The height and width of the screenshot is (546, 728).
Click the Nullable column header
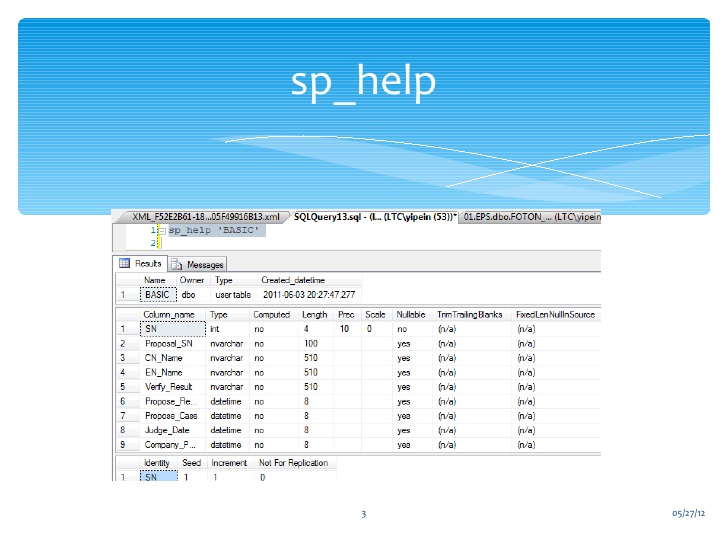pyautogui.click(x=410, y=314)
